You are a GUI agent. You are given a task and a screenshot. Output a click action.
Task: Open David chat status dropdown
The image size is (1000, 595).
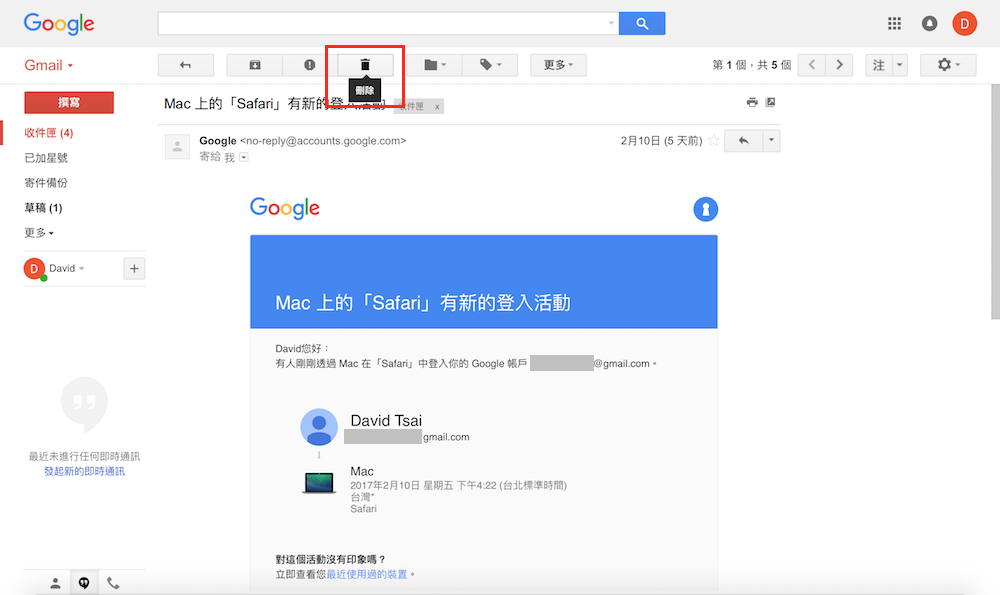coord(66,268)
